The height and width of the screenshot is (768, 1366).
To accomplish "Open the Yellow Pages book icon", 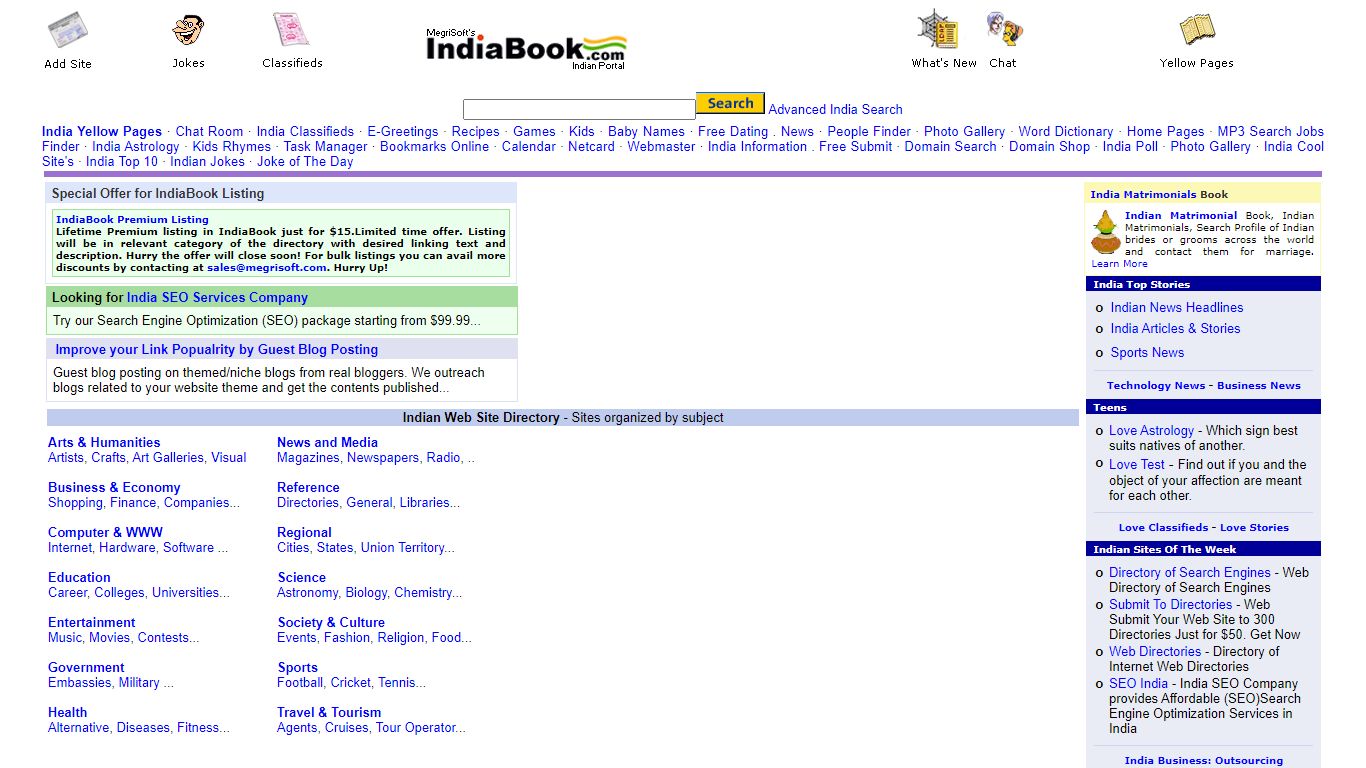I will coord(1196,30).
